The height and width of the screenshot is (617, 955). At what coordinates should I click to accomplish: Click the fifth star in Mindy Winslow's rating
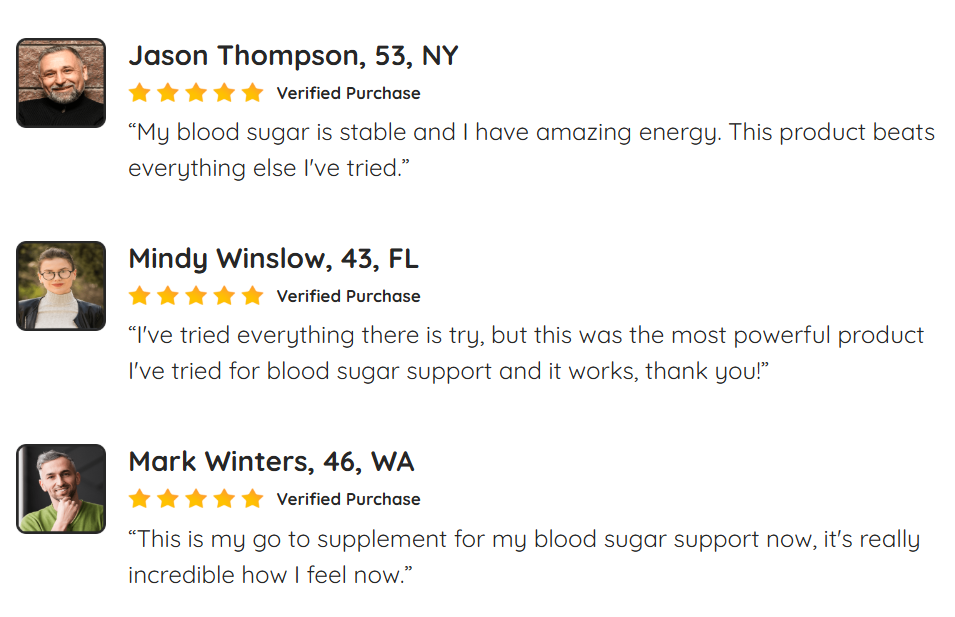tap(252, 296)
